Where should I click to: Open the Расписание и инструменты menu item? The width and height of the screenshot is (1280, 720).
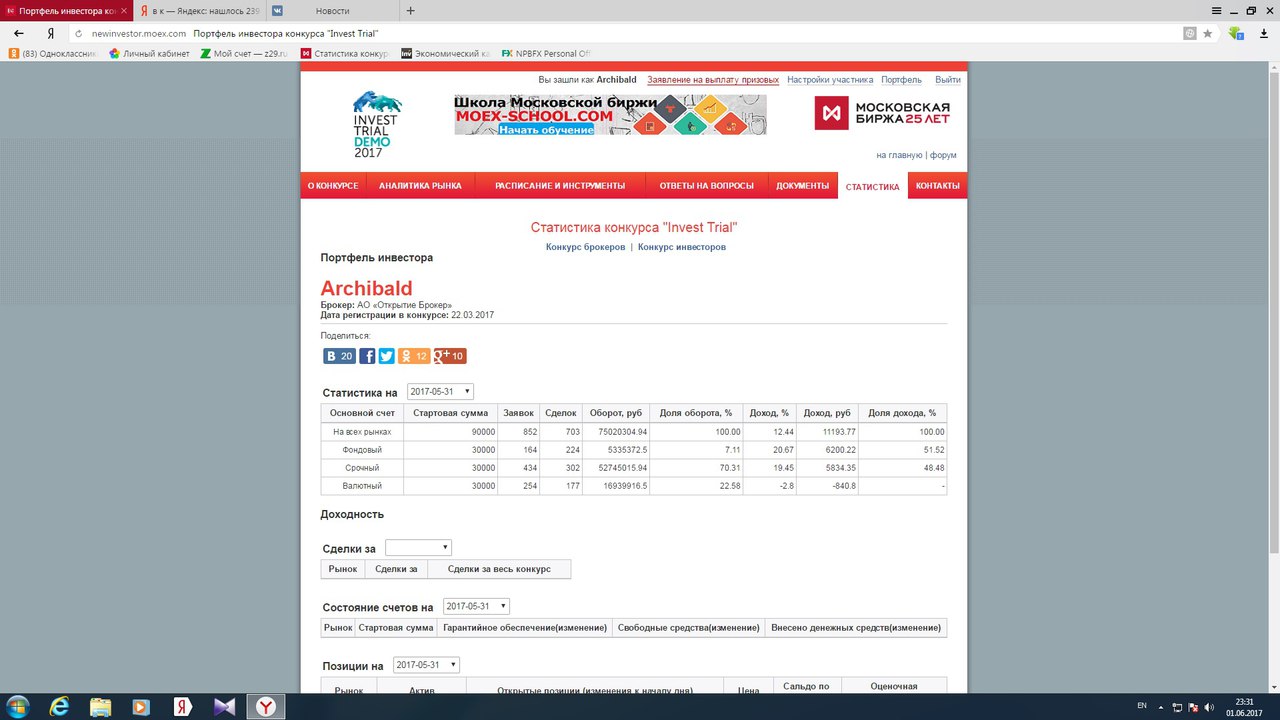[560, 186]
